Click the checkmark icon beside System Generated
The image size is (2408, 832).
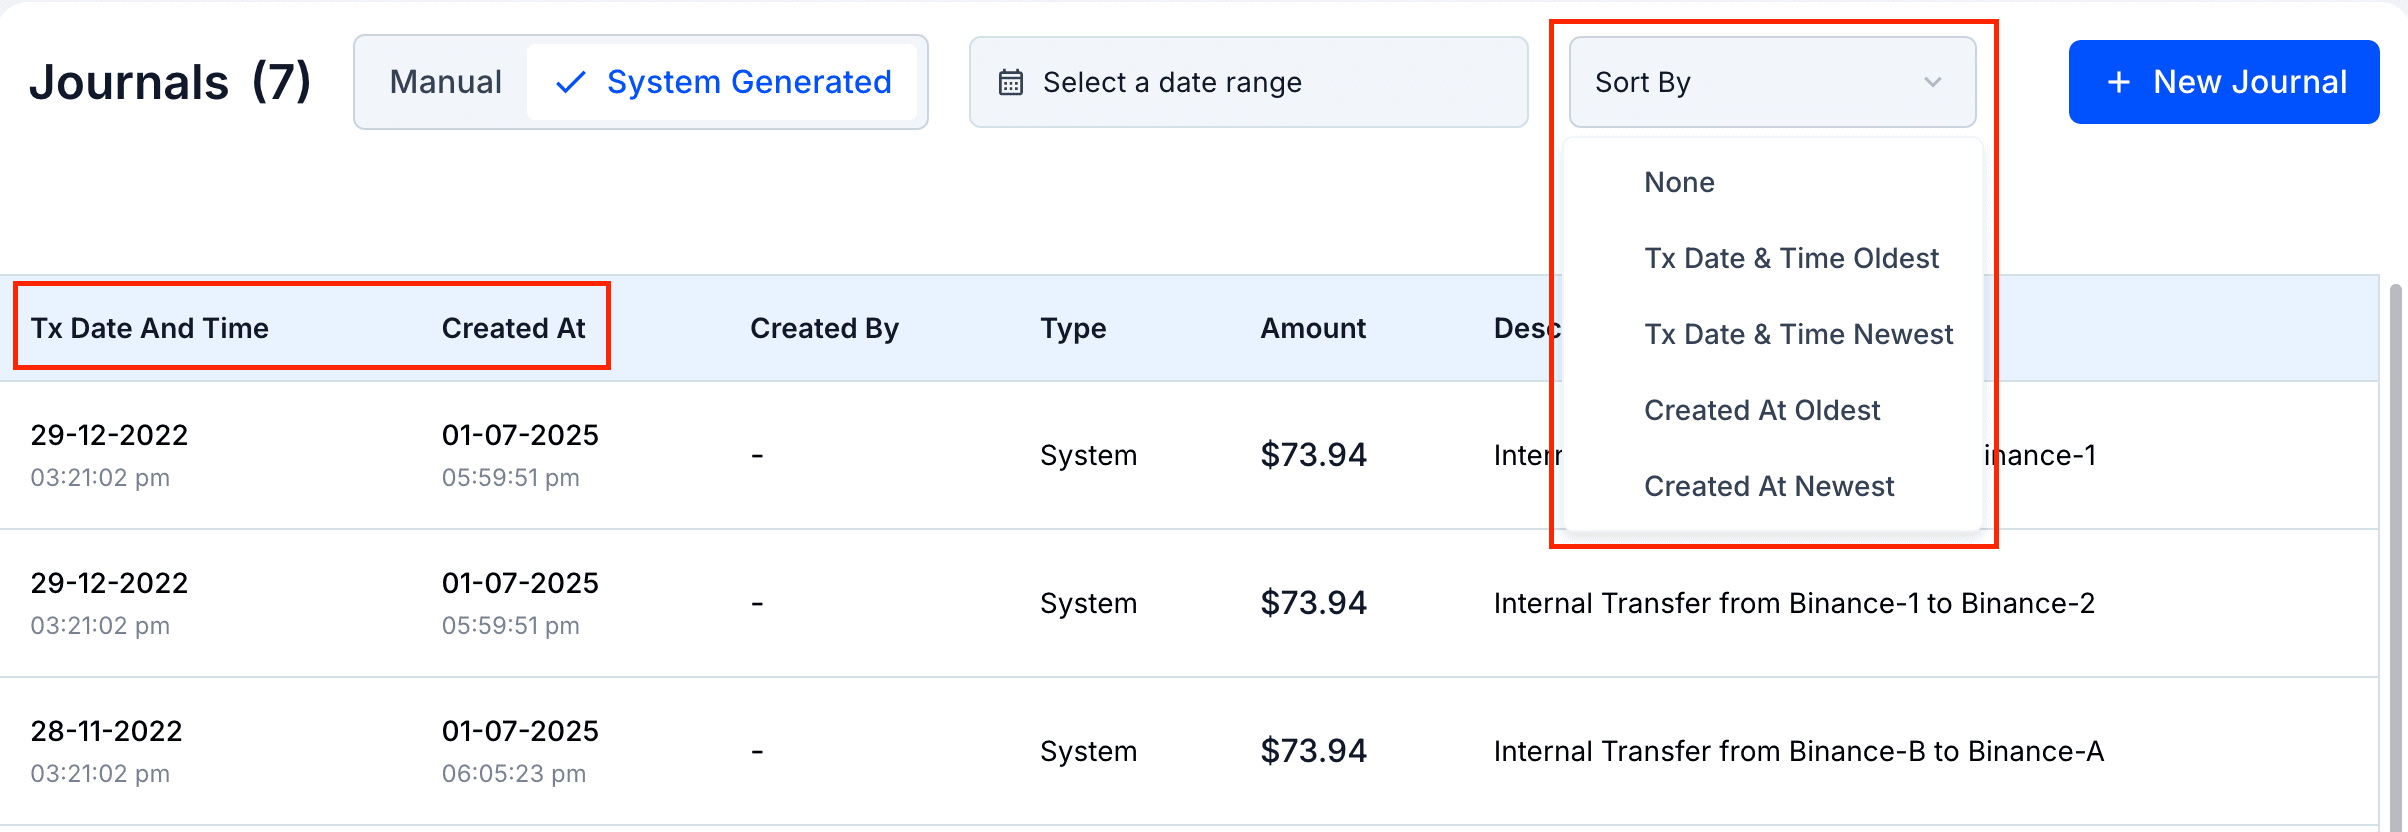coord(570,82)
